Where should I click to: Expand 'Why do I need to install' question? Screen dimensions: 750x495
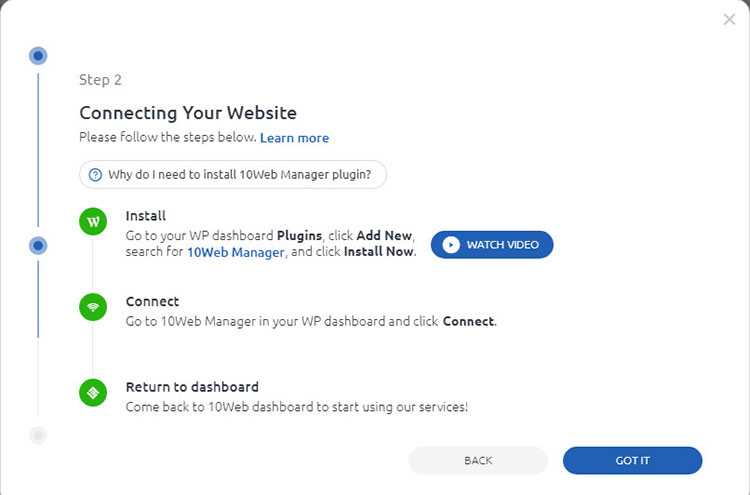(239, 174)
